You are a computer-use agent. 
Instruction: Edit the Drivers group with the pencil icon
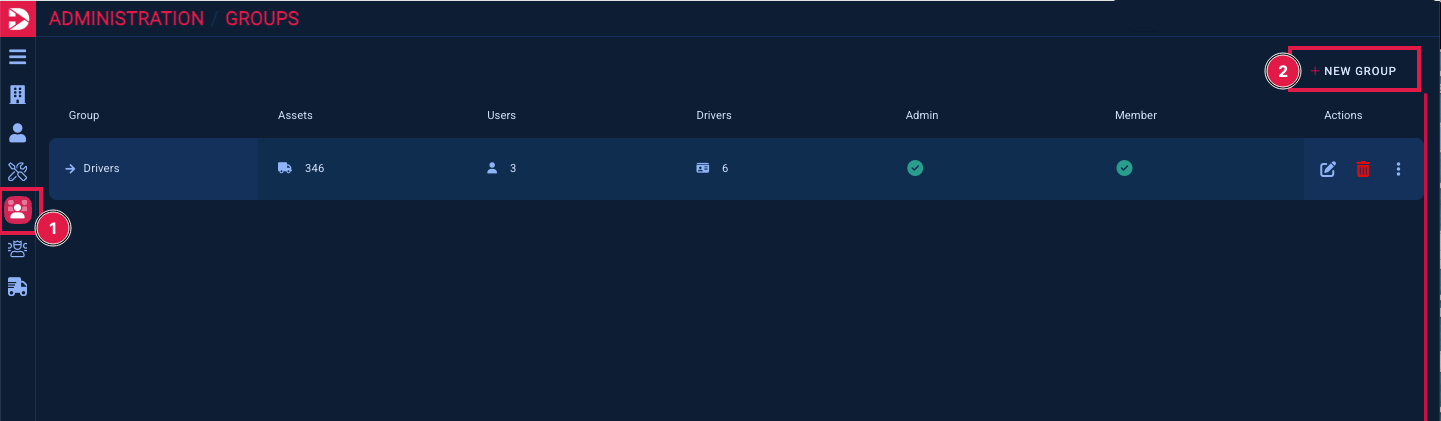click(x=1328, y=169)
